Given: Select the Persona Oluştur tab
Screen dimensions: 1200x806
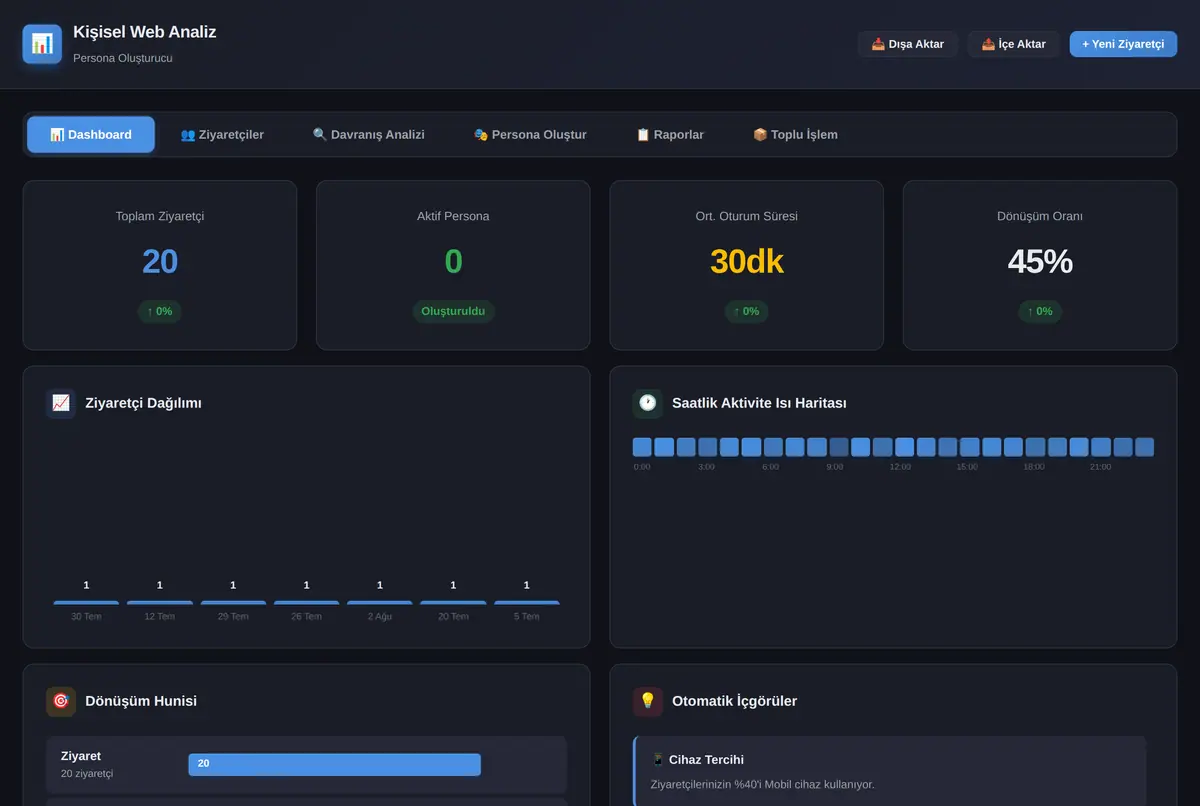Looking at the screenshot, I should [530, 134].
